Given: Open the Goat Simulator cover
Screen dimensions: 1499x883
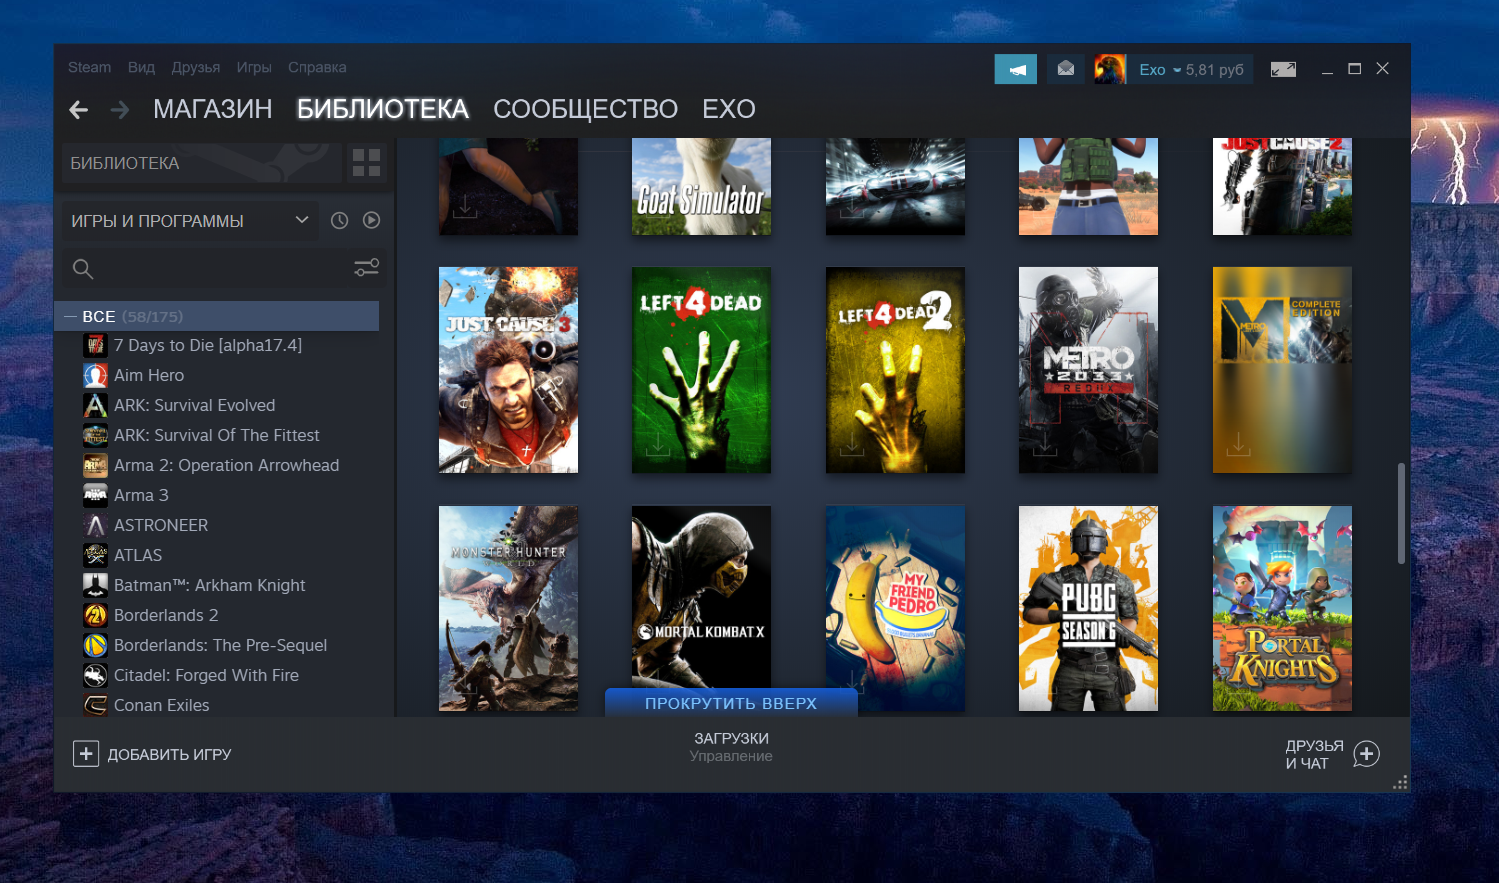Looking at the screenshot, I should pos(701,187).
